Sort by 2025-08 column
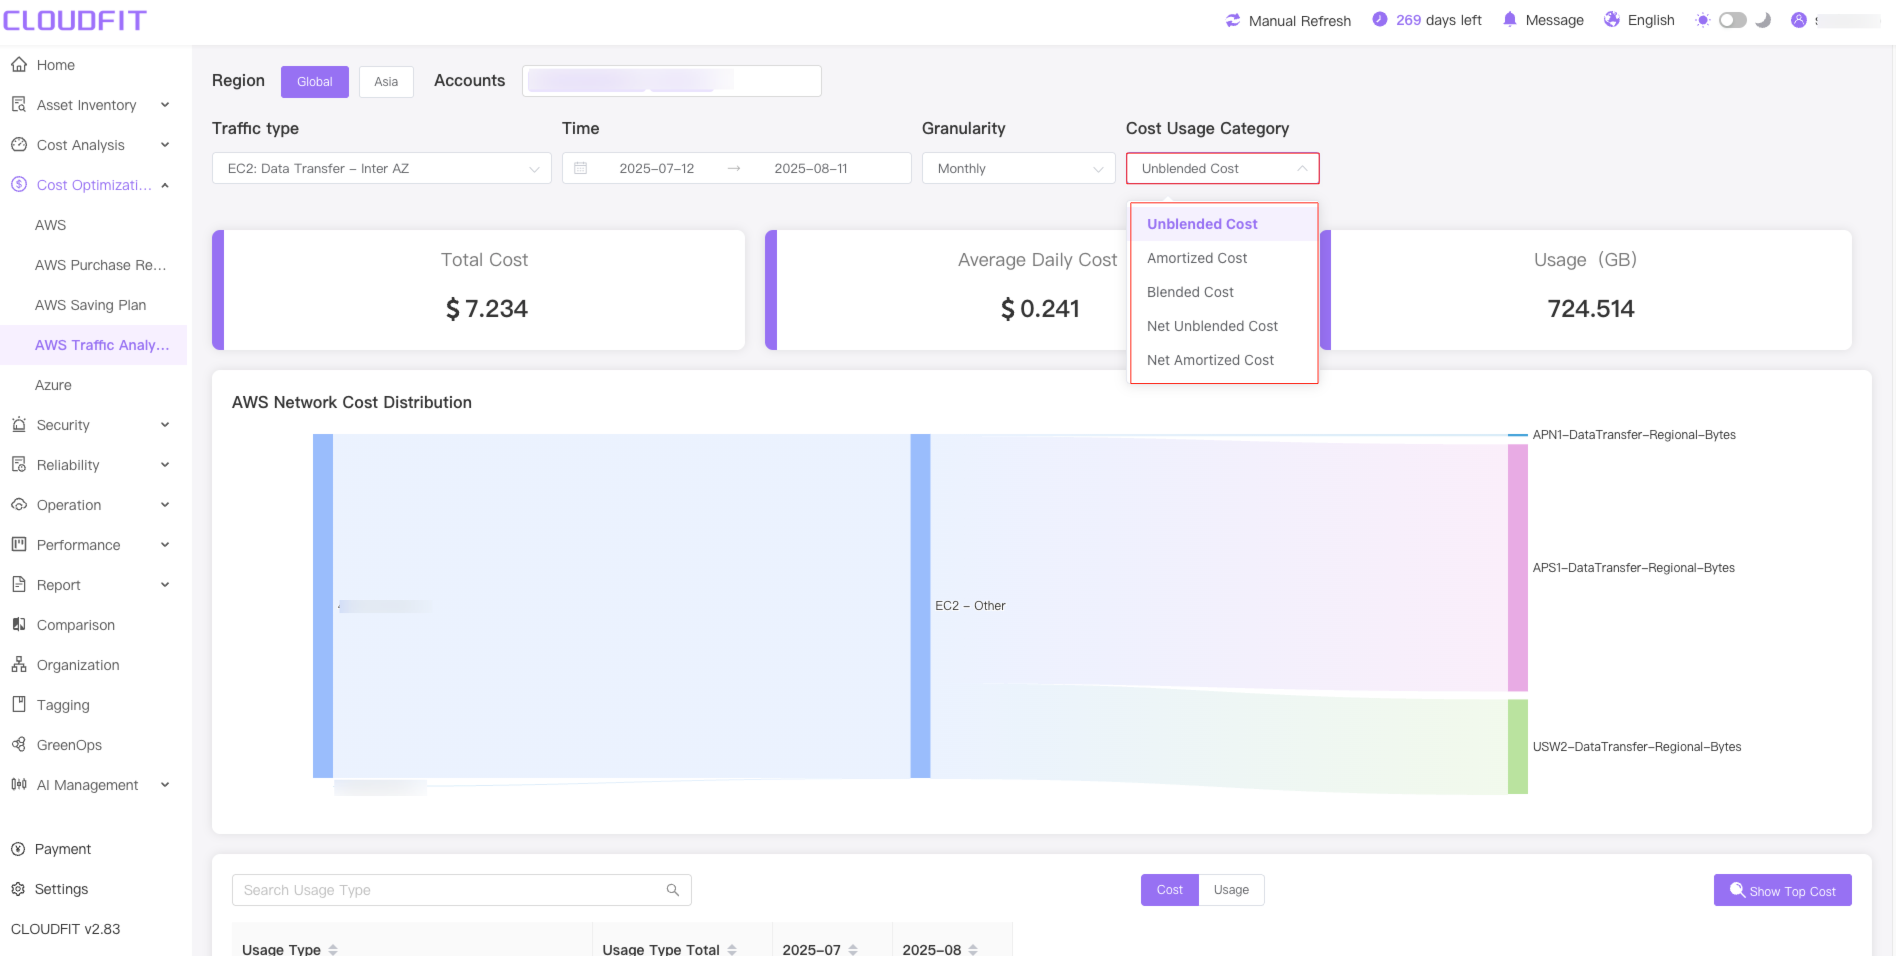 click(x=973, y=949)
